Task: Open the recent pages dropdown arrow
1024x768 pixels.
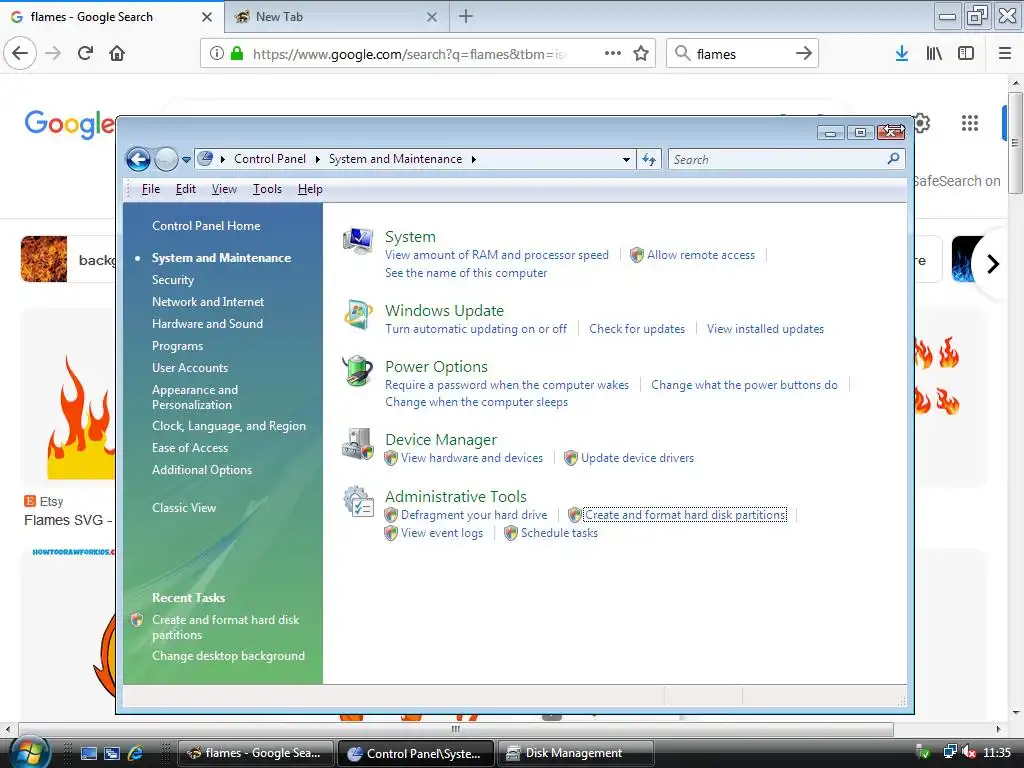Action: 186,159
